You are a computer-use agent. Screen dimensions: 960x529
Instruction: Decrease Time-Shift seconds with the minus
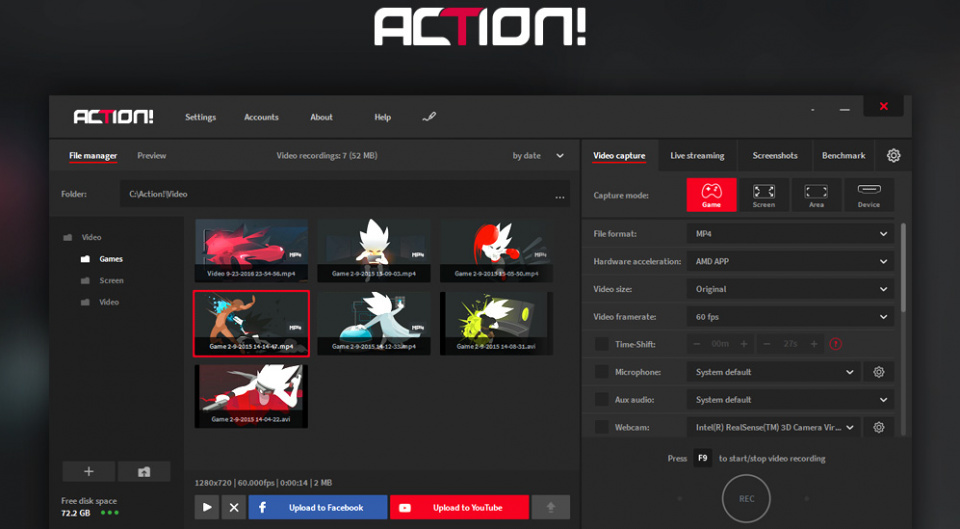(x=767, y=344)
